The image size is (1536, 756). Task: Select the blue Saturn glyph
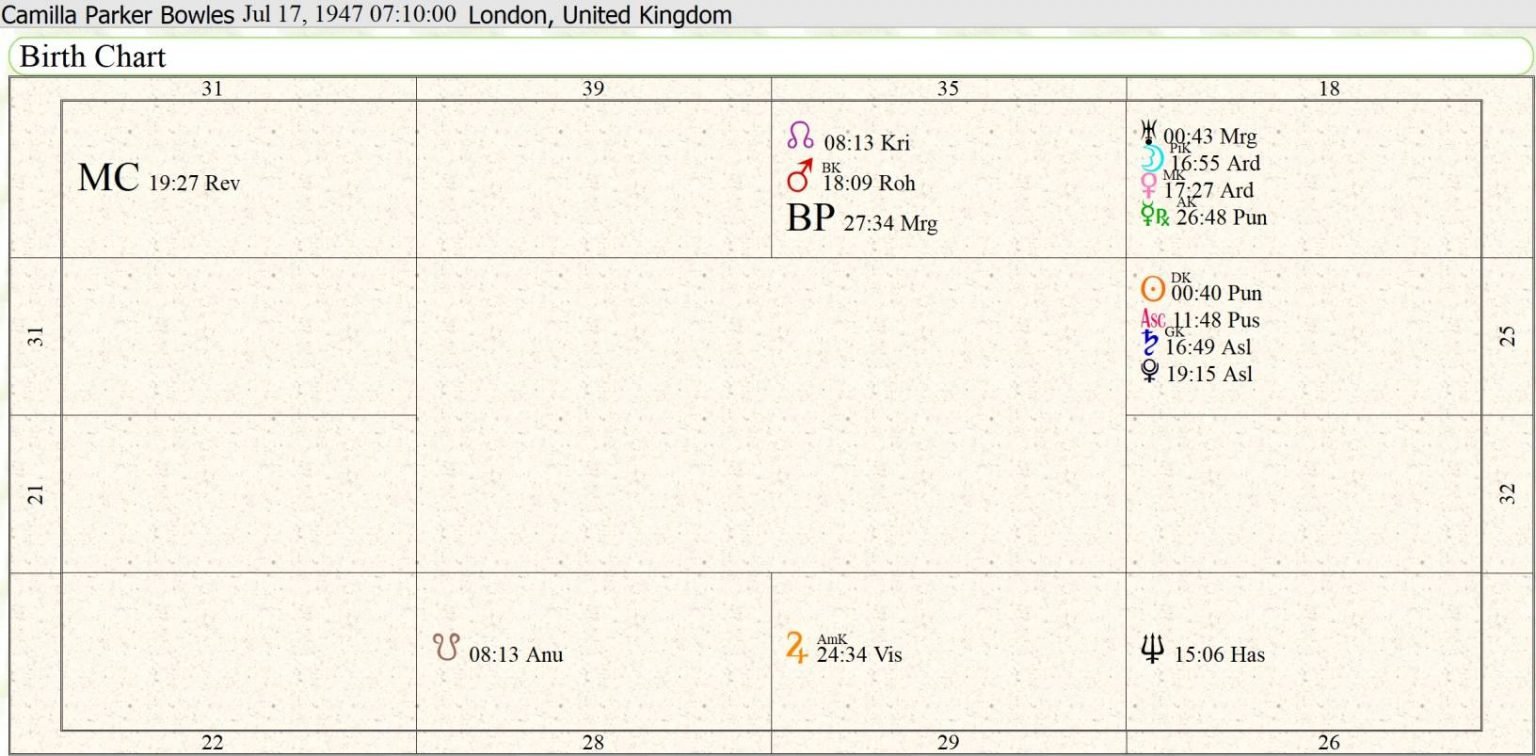(1150, 344)
